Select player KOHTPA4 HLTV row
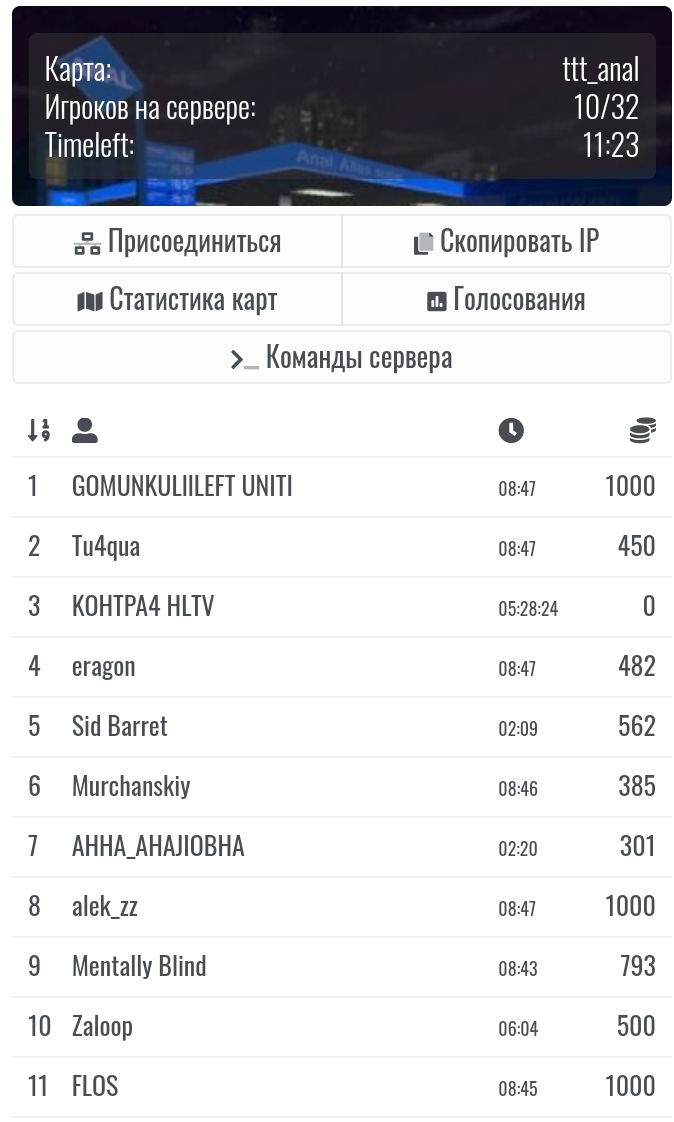Viewport: 674px width, 1122px height. click(x=342, y=607)
